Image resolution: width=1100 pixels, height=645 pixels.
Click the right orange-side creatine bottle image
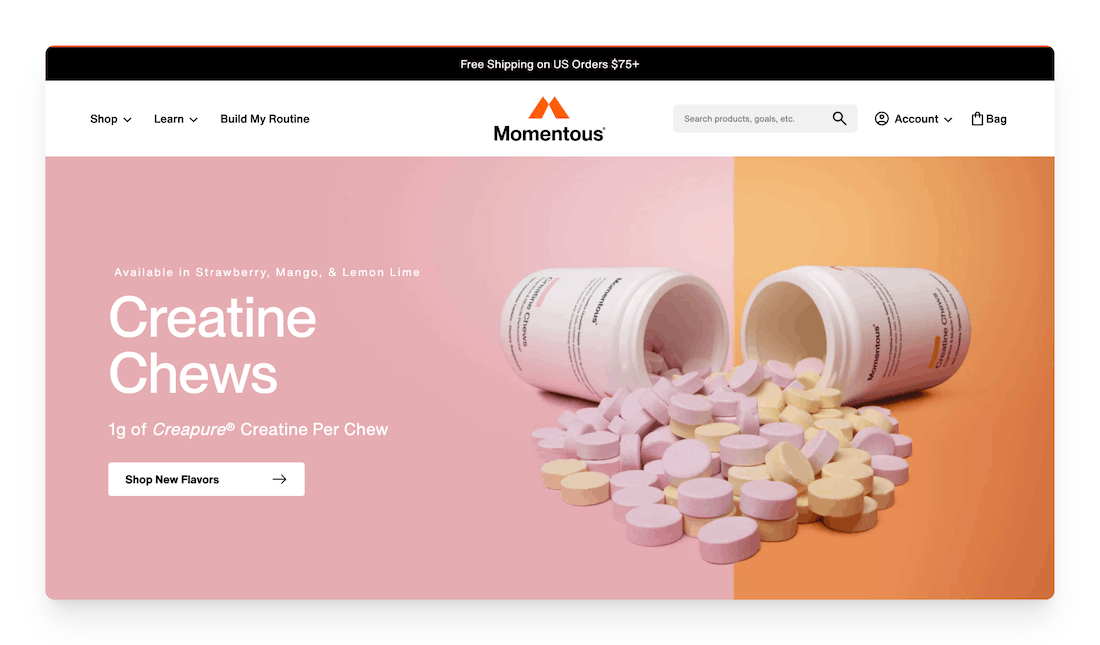pos(856,328)
